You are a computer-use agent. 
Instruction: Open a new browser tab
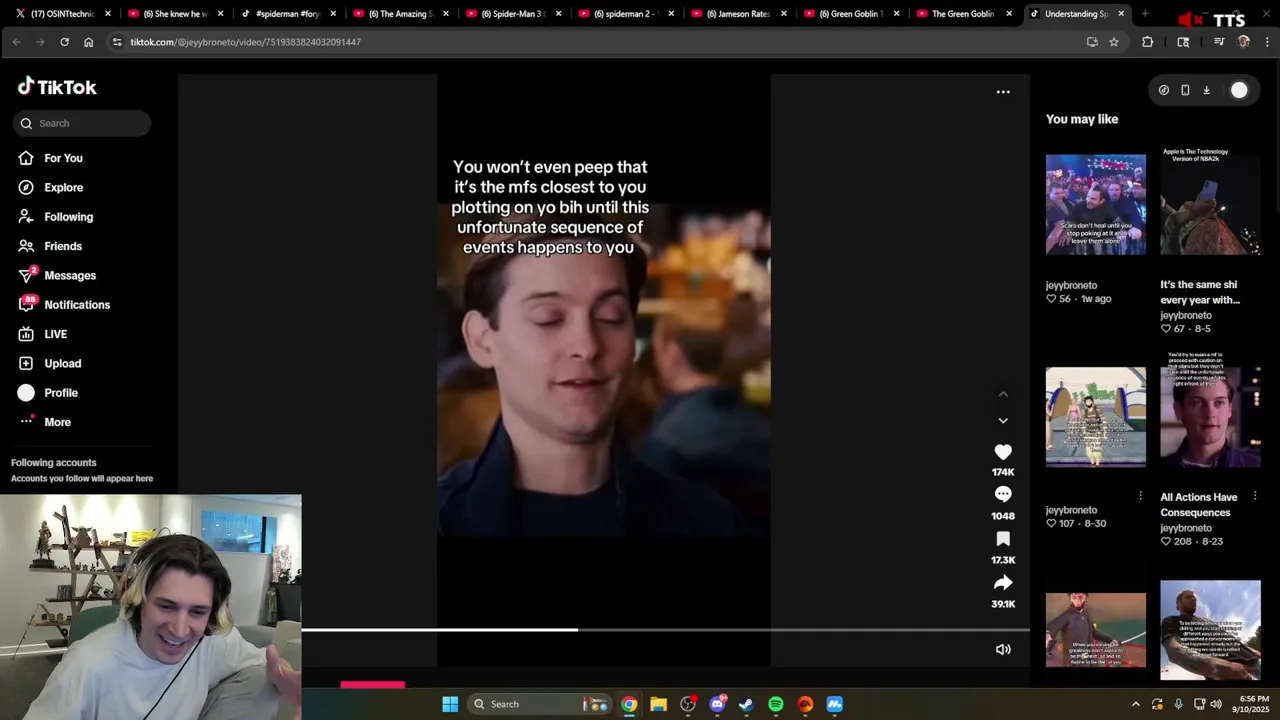(x=1145, y=14)
